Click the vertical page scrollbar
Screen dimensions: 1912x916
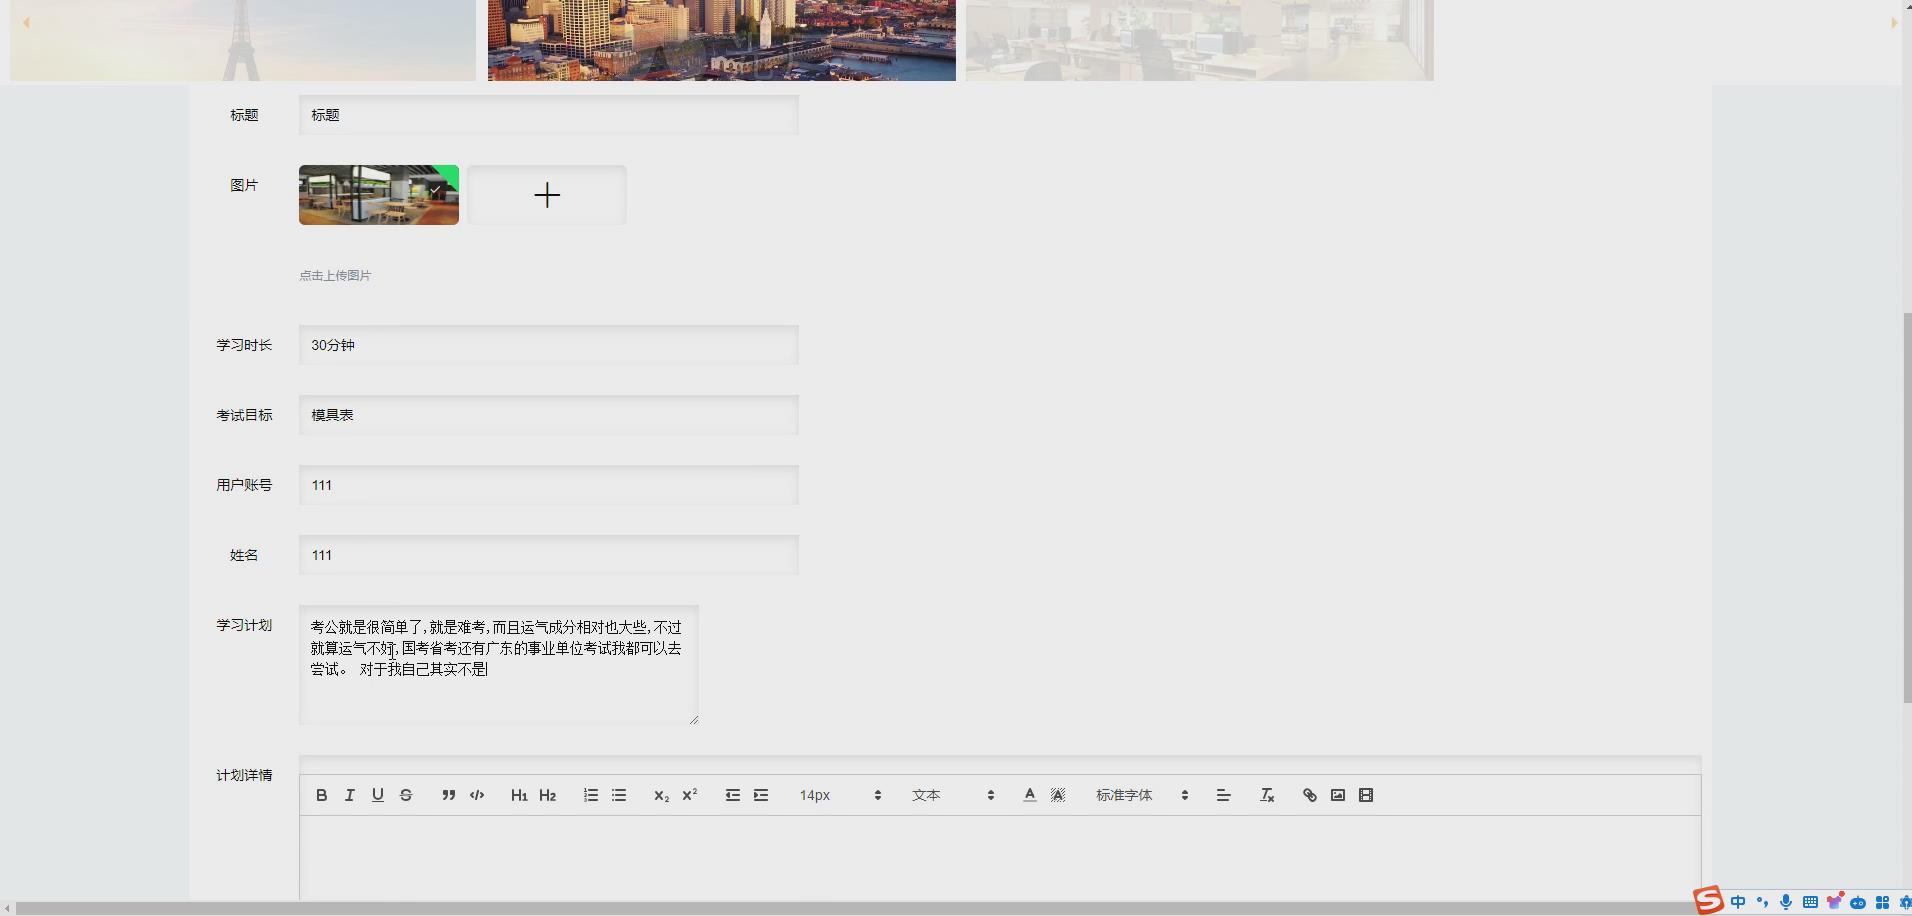click(1907, 508)
